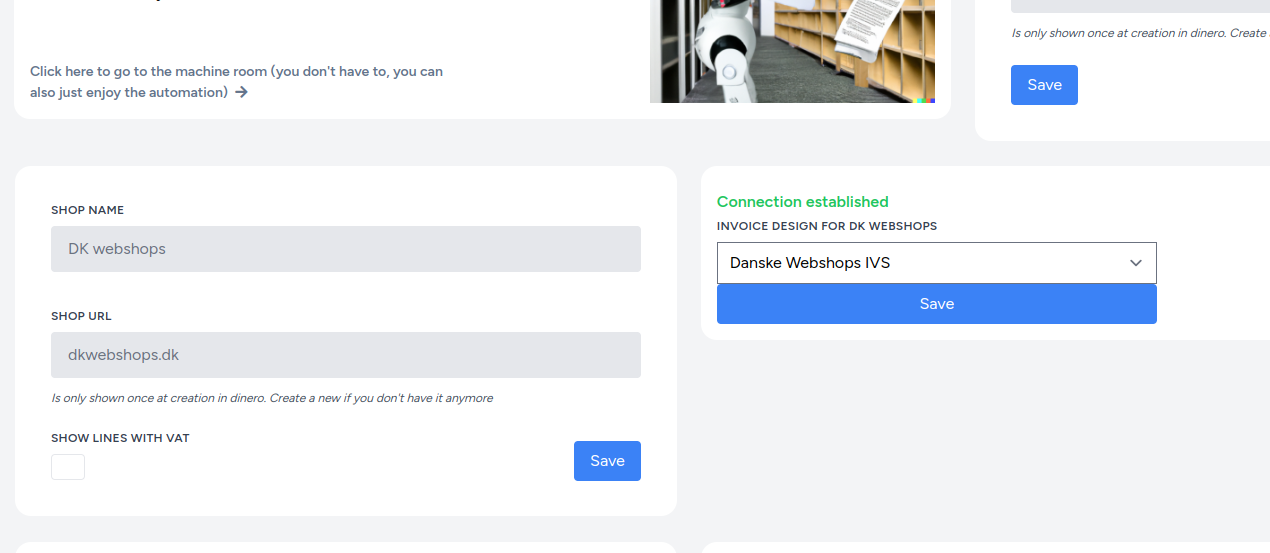Viewport: 1270px width, 553px height.
Task: Click the right arrow icon after the machine room link
Action: point(242,93)
